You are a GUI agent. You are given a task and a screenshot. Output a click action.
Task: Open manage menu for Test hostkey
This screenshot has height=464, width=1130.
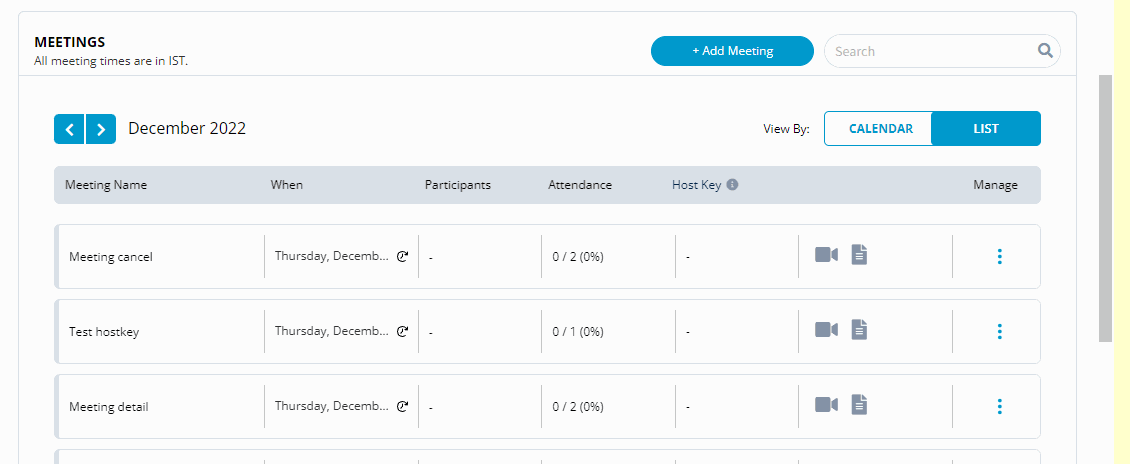[x=999, y=332]
